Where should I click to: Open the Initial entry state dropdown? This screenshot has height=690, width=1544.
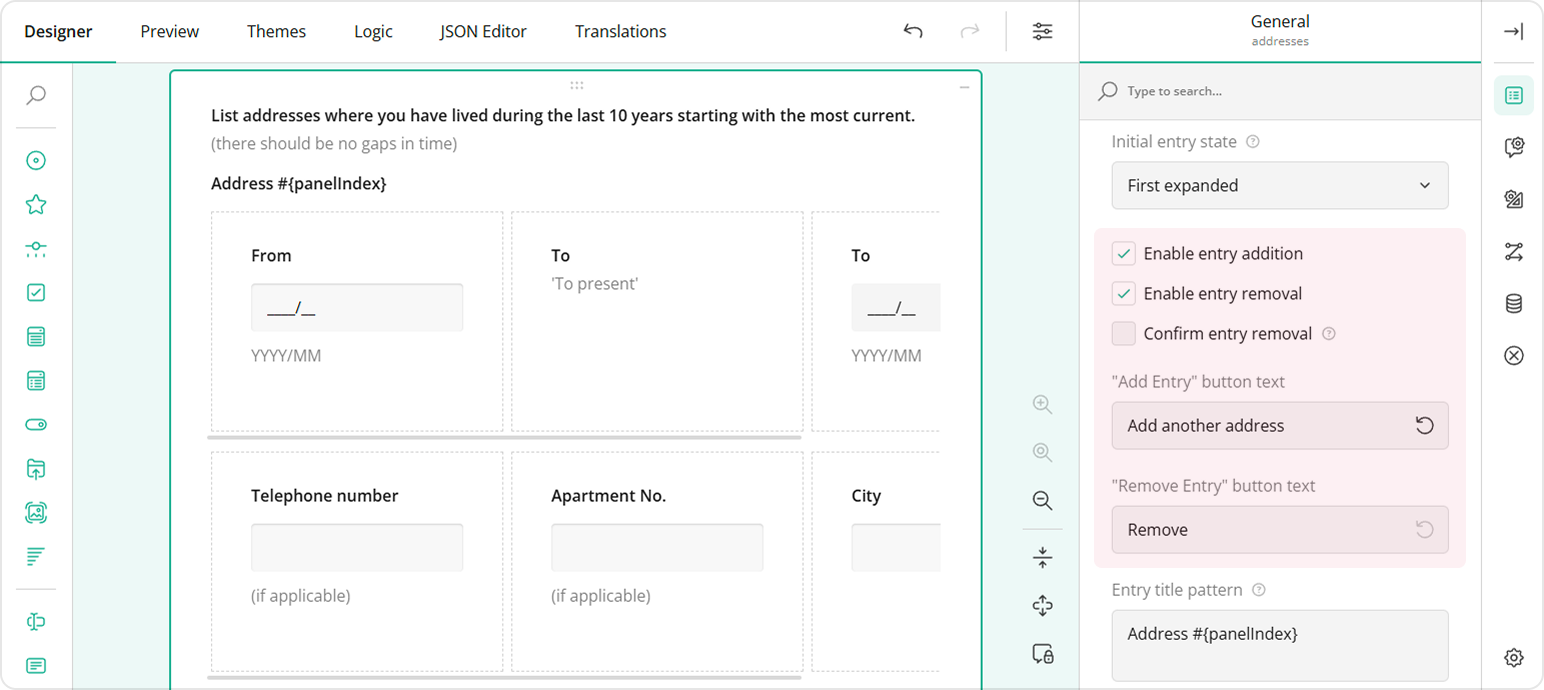tap(1279, 185)
